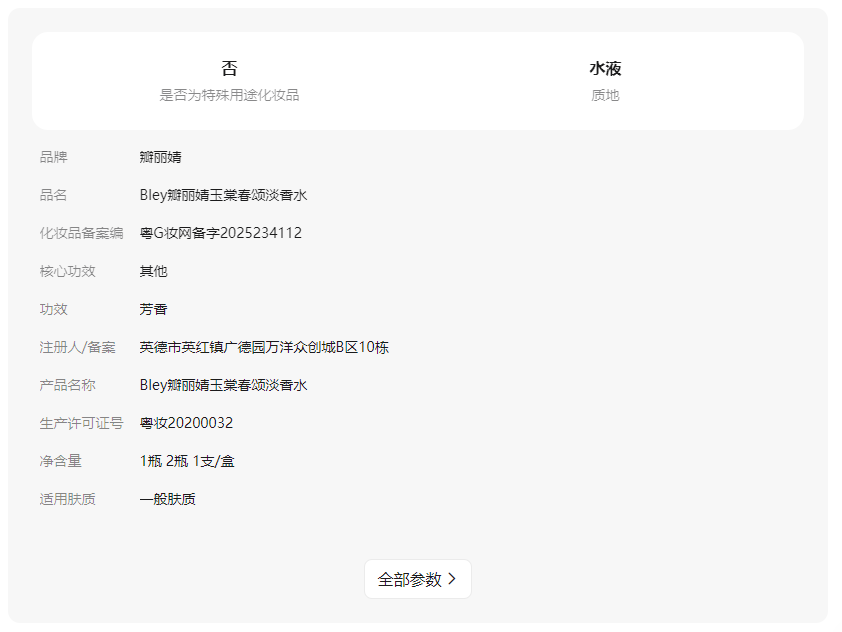Select filing number 粤G妆网备字2025234112

pos(220,233)
